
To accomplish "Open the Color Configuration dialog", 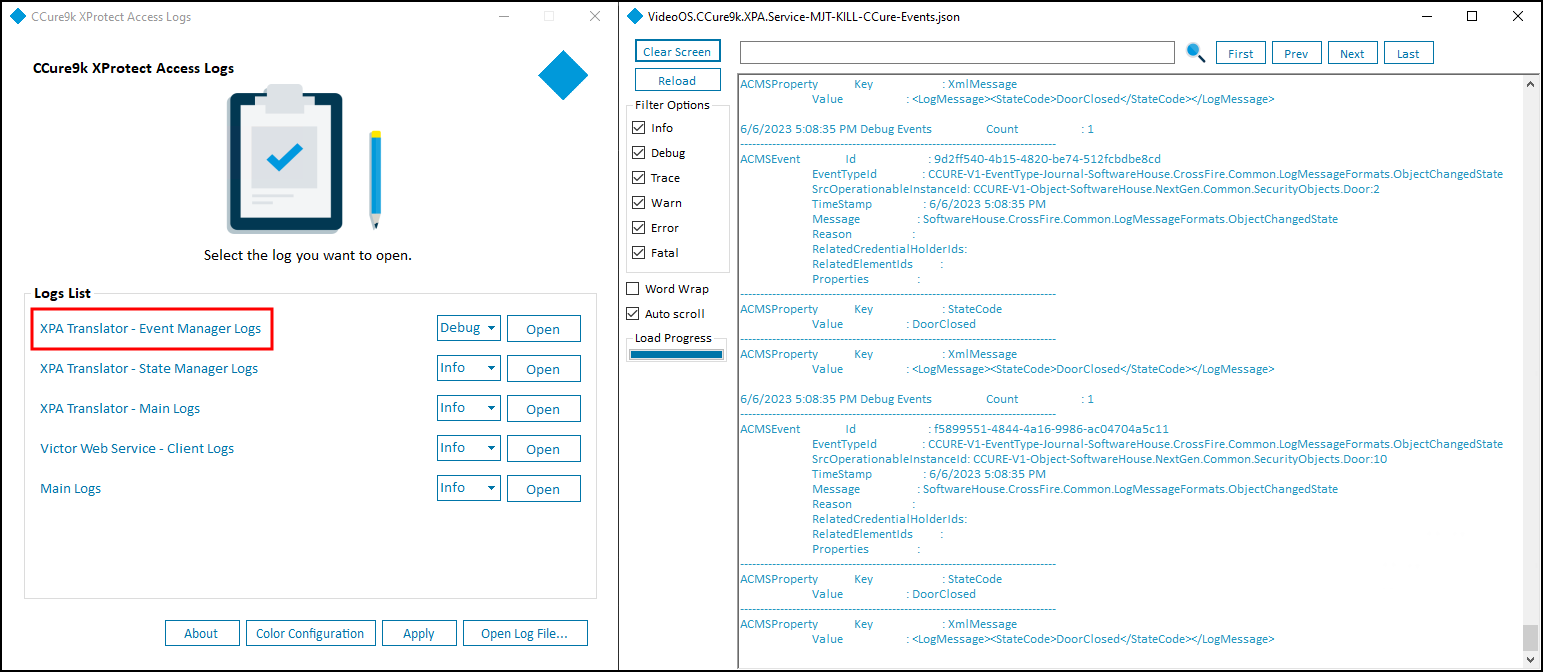I will pos(310,633).
